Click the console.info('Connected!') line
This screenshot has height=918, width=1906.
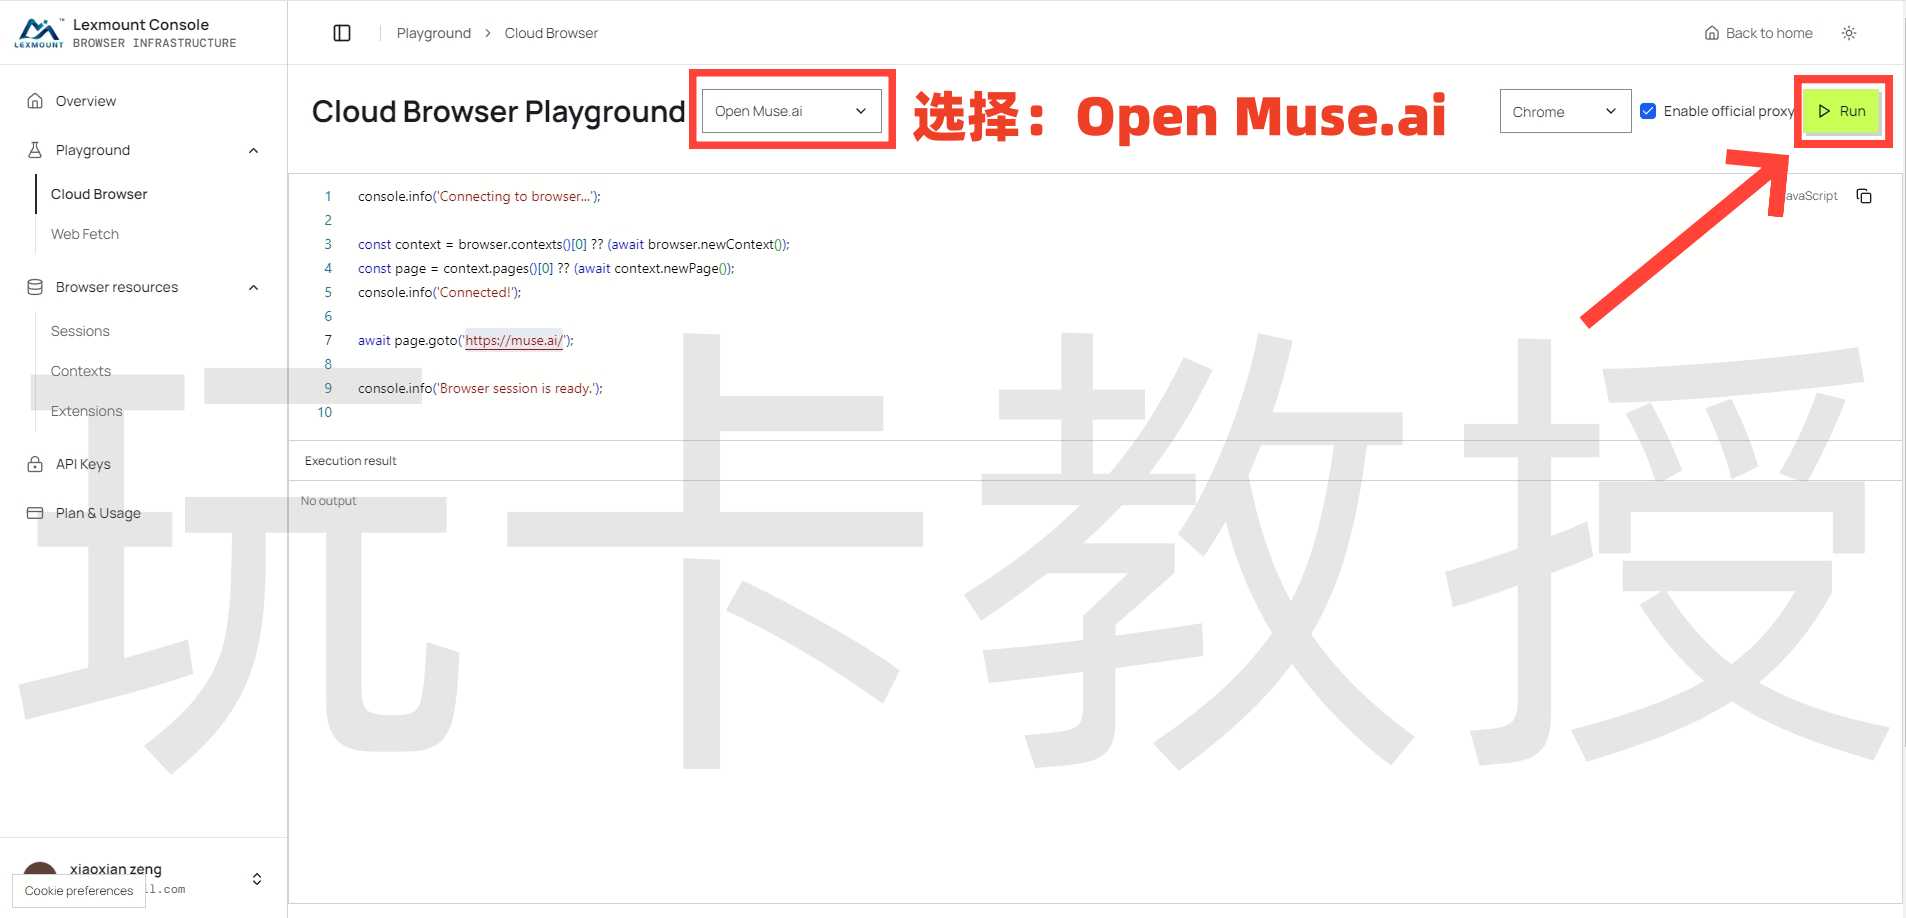(440, 292)
